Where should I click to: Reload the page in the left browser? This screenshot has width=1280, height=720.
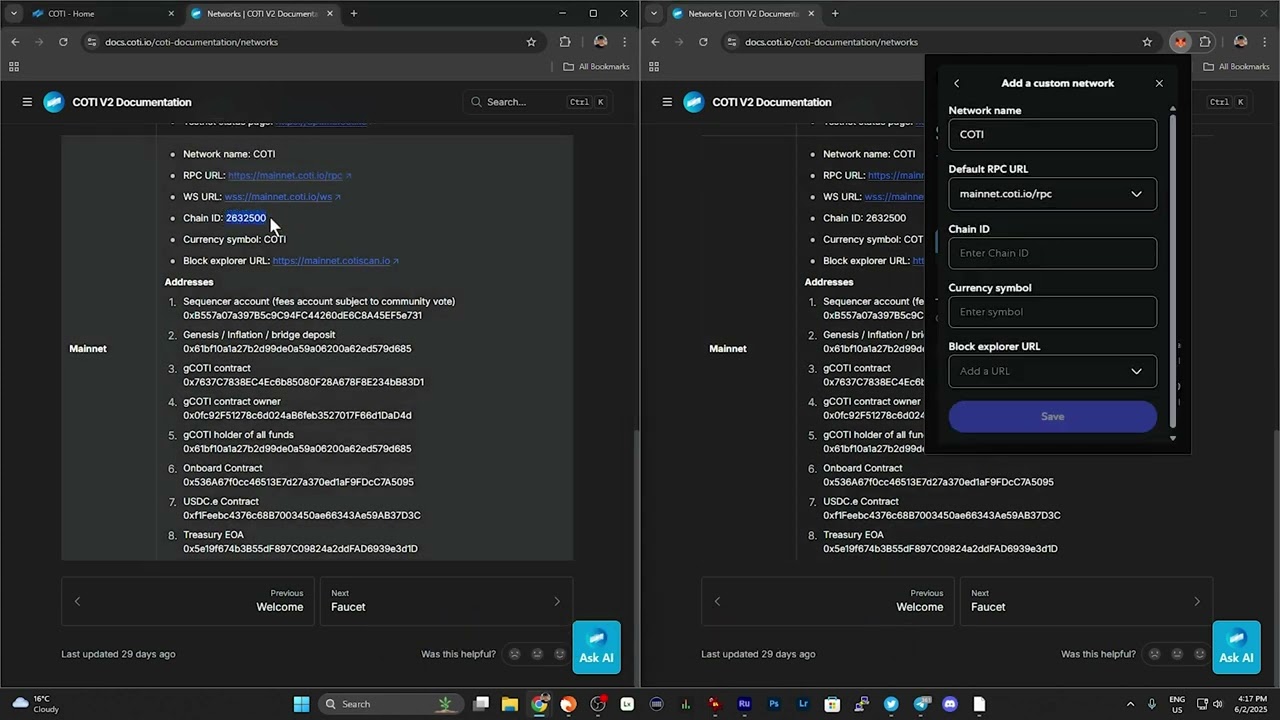click(63, 42)
